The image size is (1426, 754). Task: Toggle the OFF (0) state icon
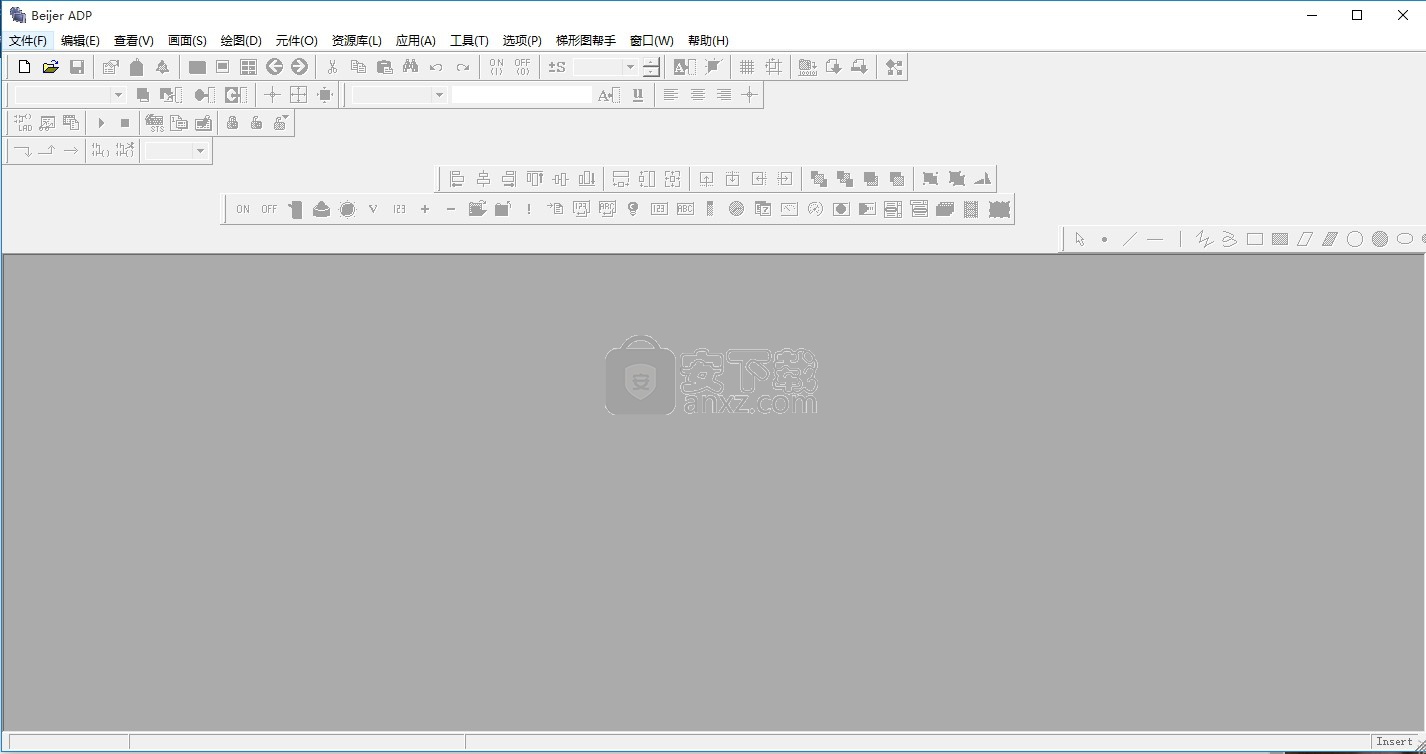pyautogui.click(x=522, y=67)
